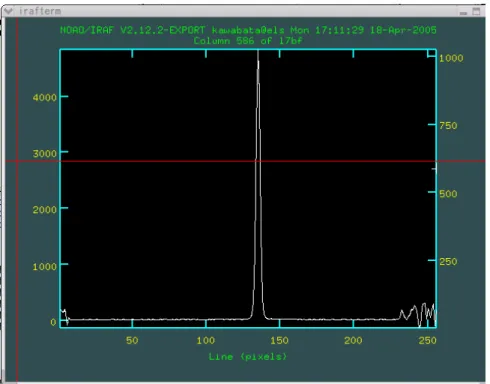Screen dimensions: 490x384
Task: Click the noisy wiggles near pixel 250
Action: [418, 314]
